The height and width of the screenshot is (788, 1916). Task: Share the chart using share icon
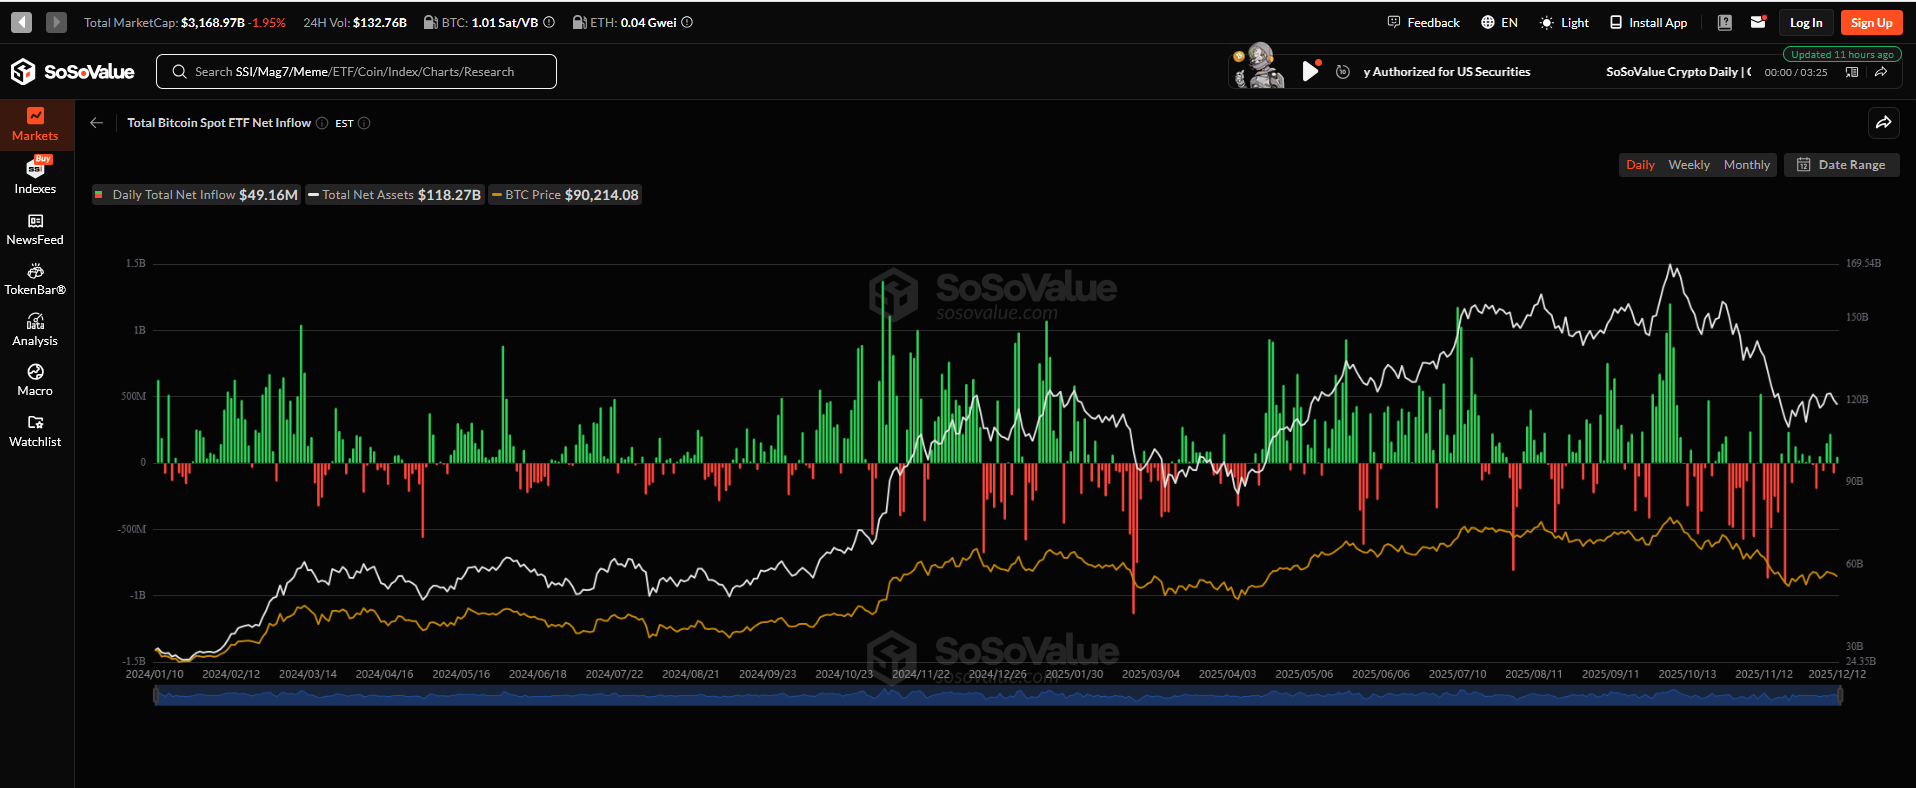[x=1883, y=123]
